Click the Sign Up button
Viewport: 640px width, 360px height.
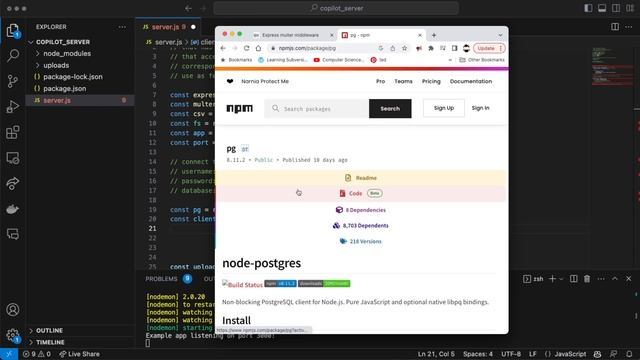444,108
